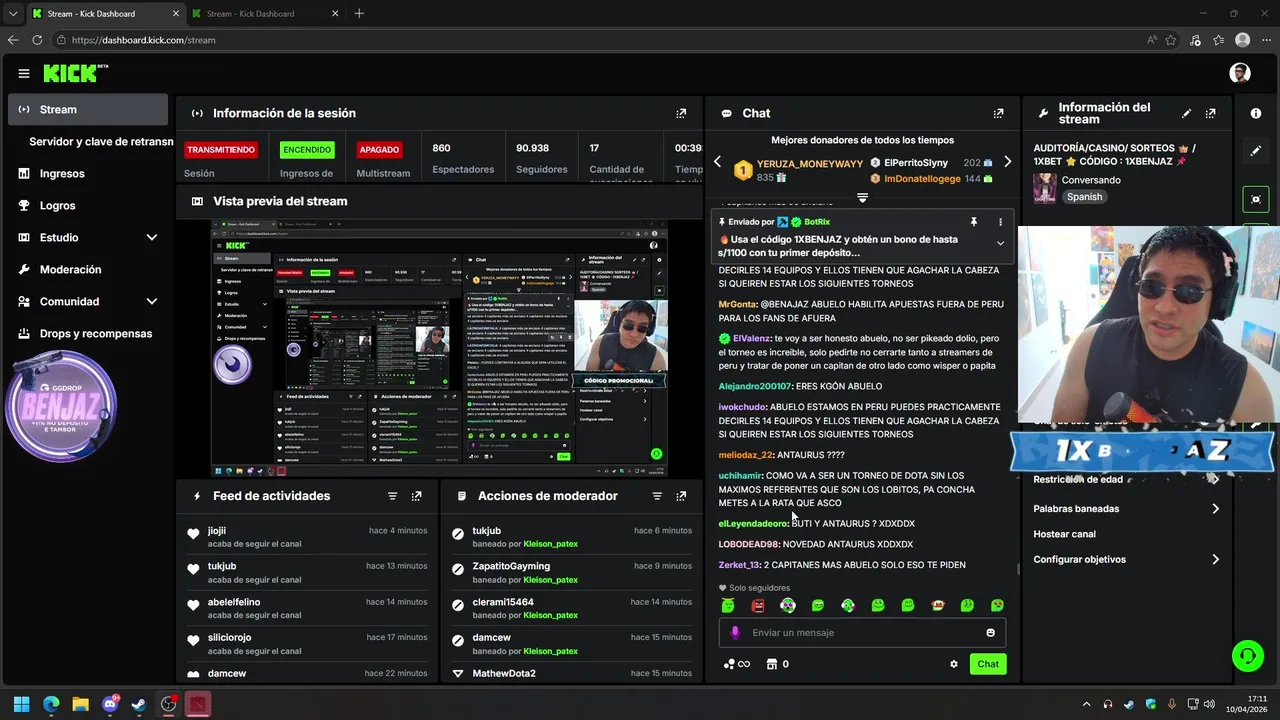Pop out the Acciones de moderador panel
The width and height of the screenshot is (1280, 720).
click(681, 496)
